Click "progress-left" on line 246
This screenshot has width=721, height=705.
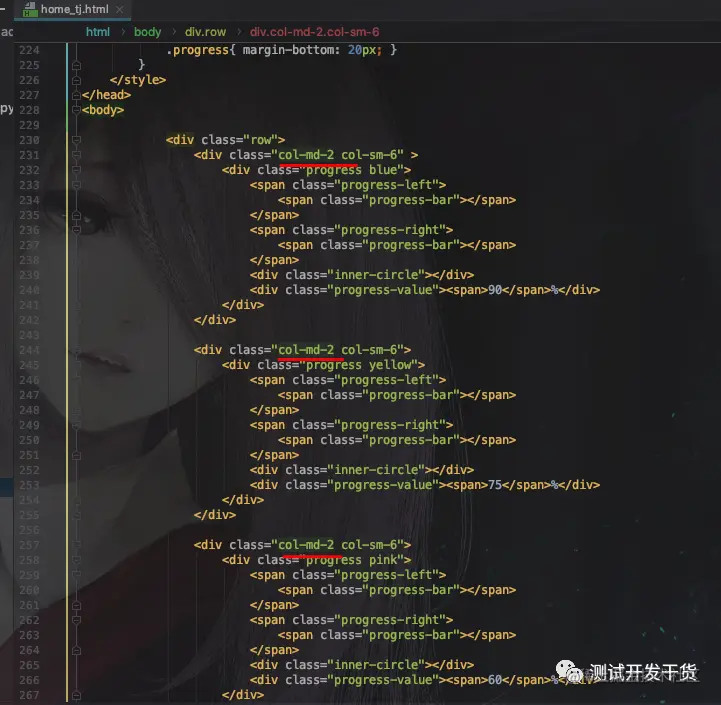pos(387,380)
